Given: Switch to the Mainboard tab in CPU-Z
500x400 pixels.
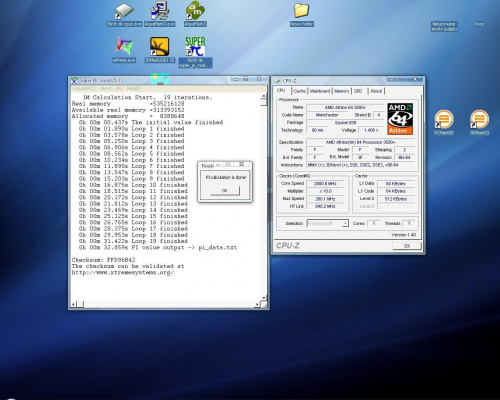Looking at the screenshot, I should tap(320, 91).
